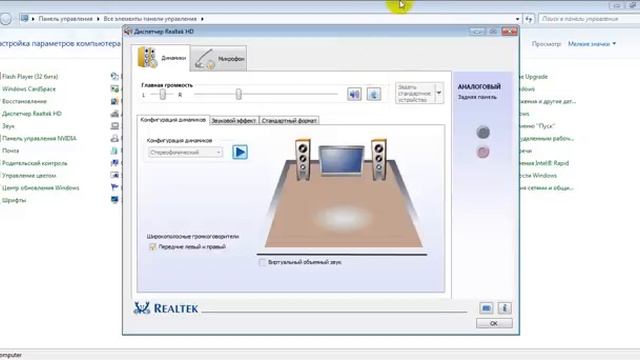Click the speakers icon on Динамики tab
Viewport: 640px width, 360px height.
pyautogui.click(x=147, y=57)
